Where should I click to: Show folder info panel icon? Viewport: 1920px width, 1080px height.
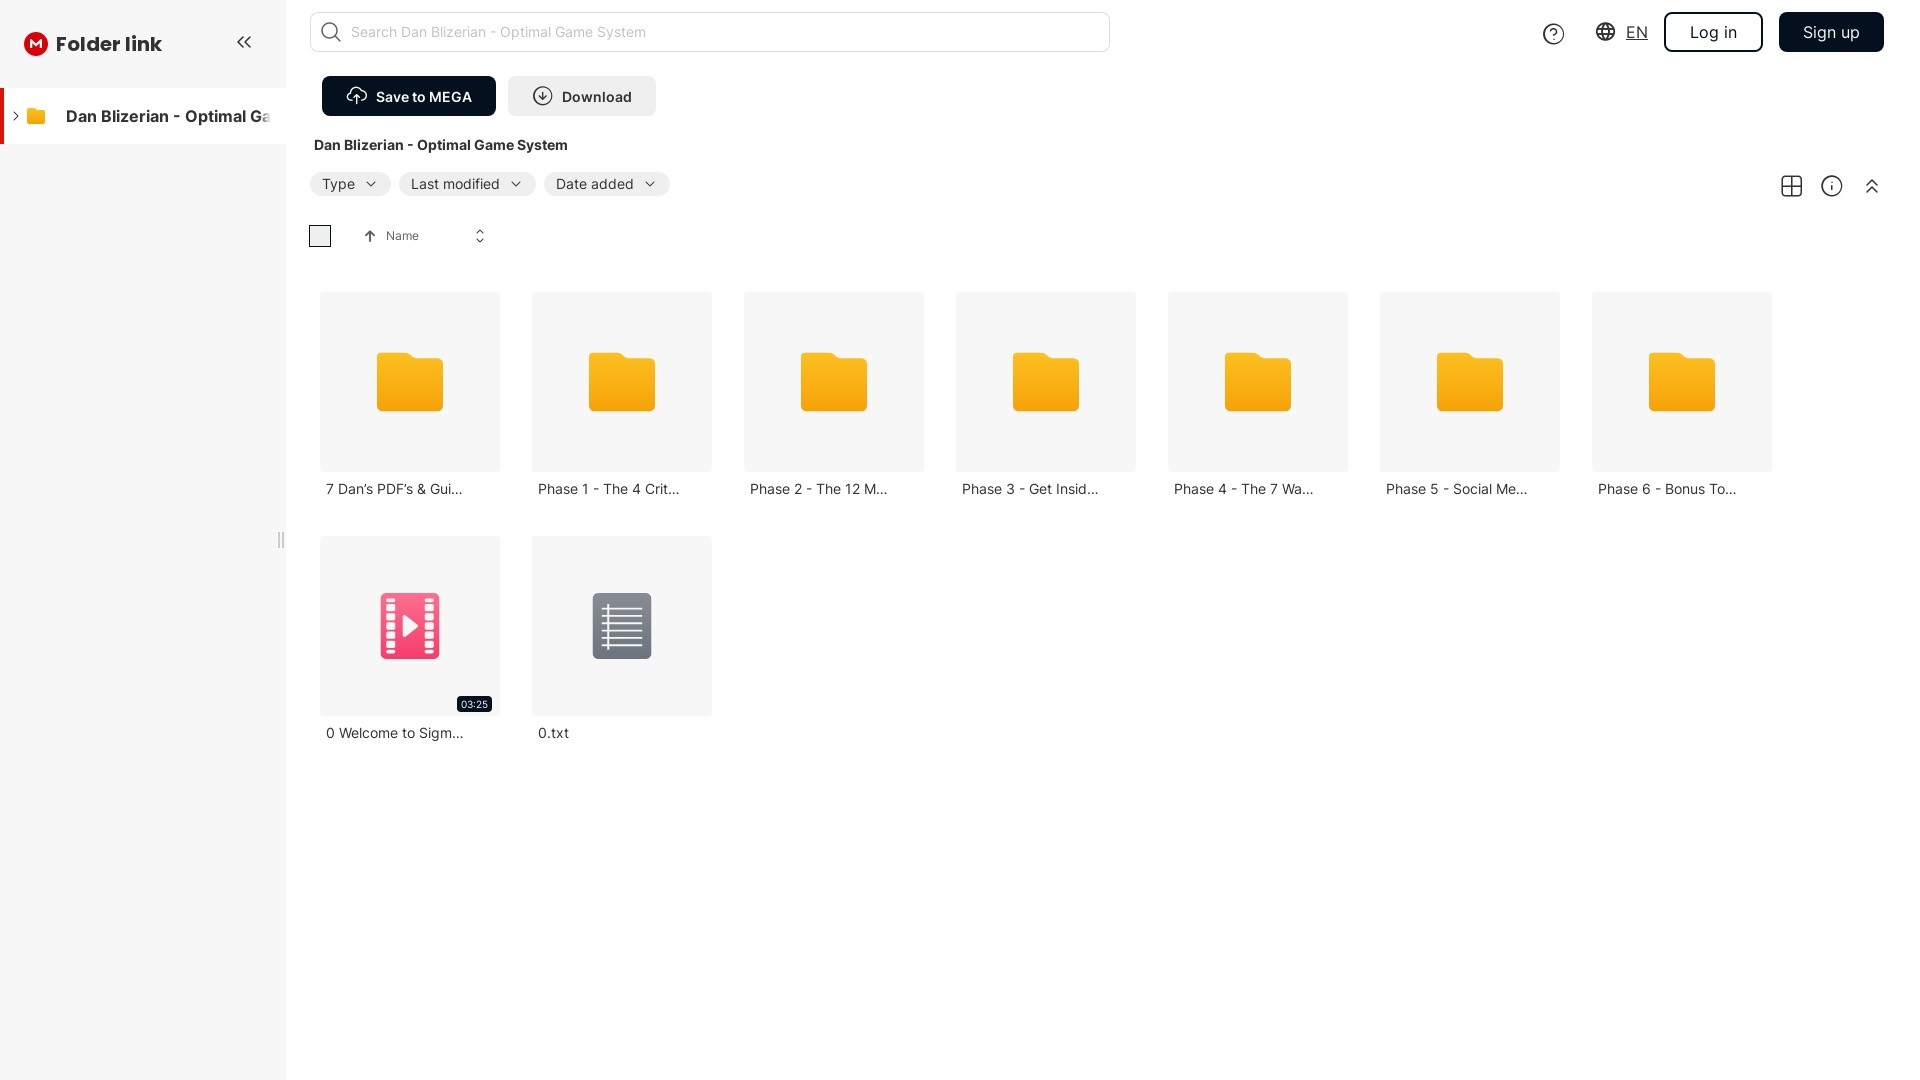click(1831, 186)
